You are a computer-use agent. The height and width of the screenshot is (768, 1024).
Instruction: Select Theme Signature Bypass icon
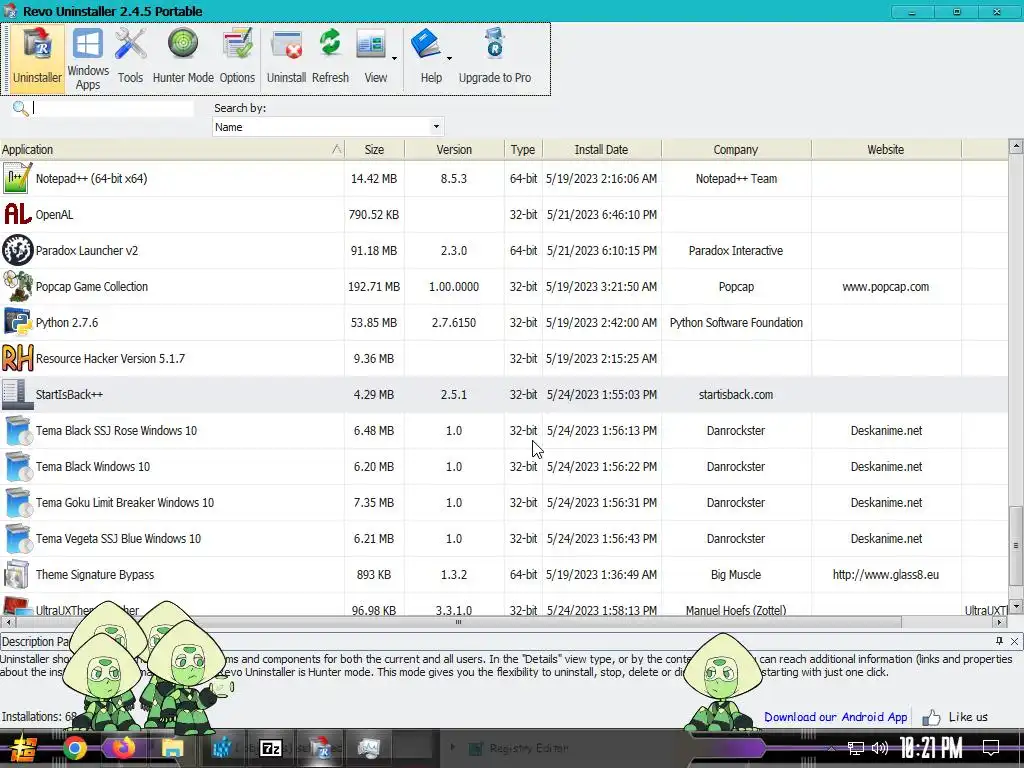tap(17, 574)
